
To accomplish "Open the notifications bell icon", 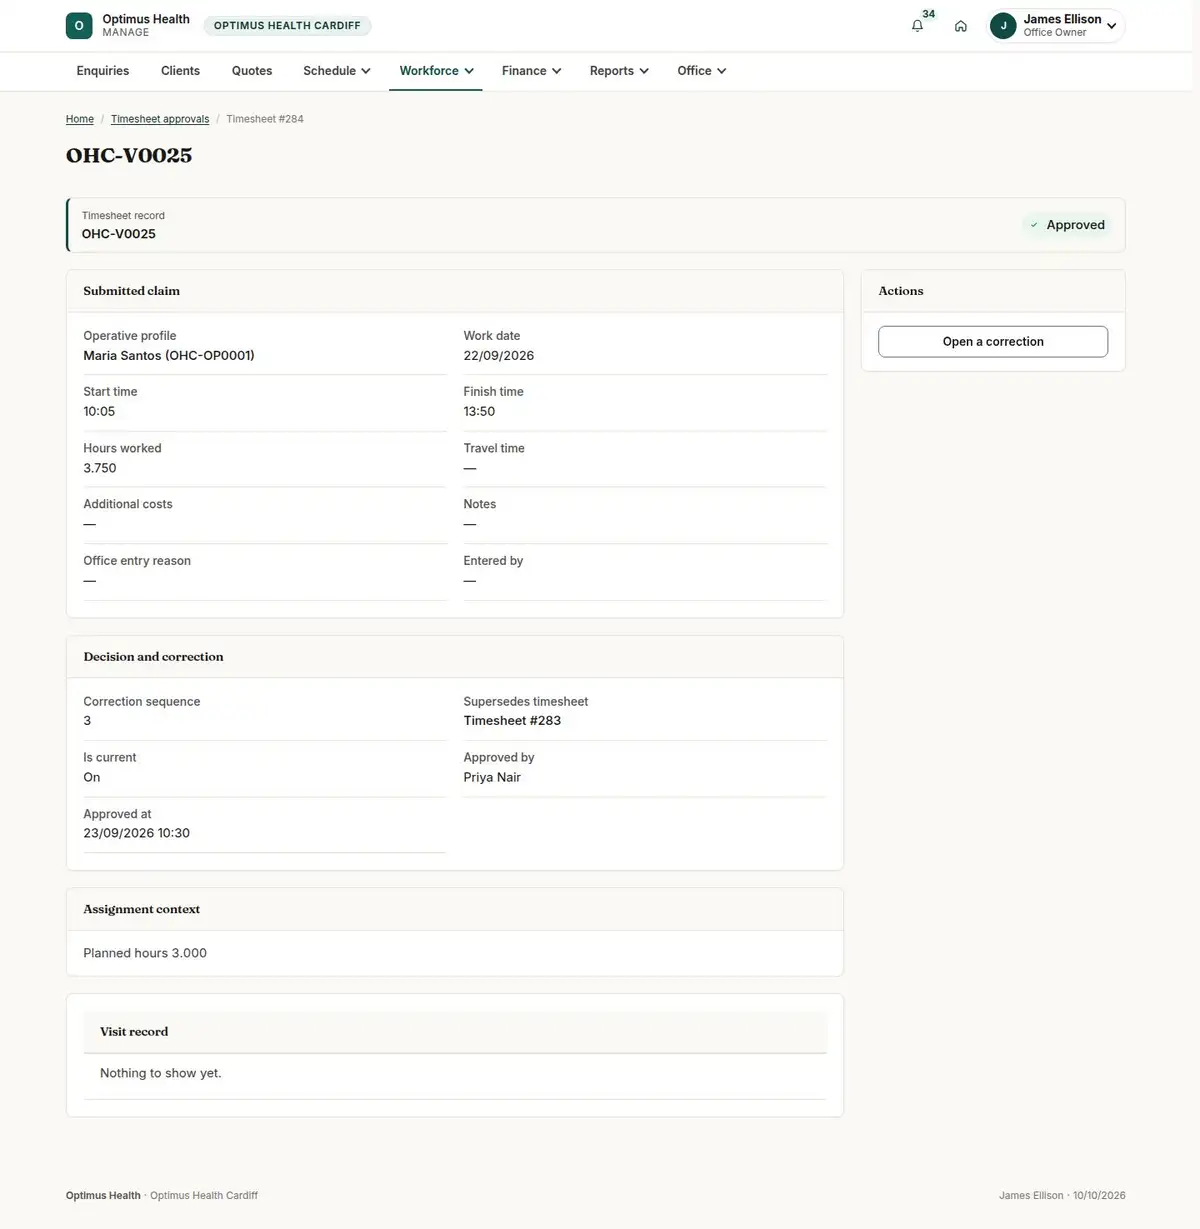I will pos(917,26).
